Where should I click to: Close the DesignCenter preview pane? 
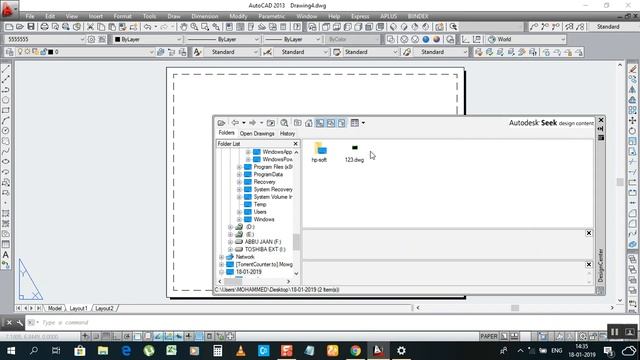(x=589, y=233)
